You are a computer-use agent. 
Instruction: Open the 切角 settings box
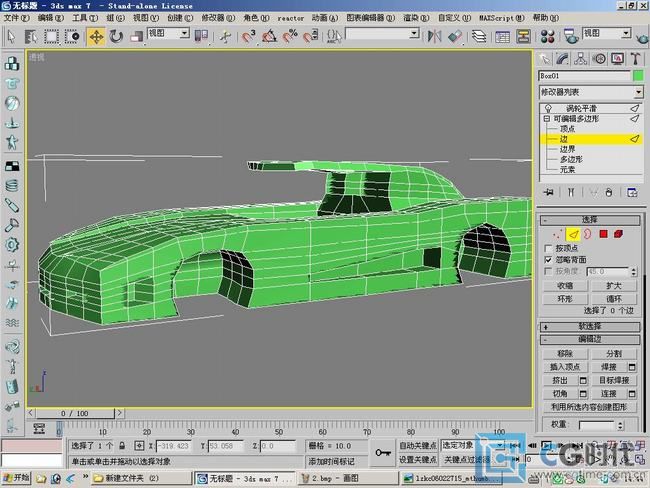point(583,393)
